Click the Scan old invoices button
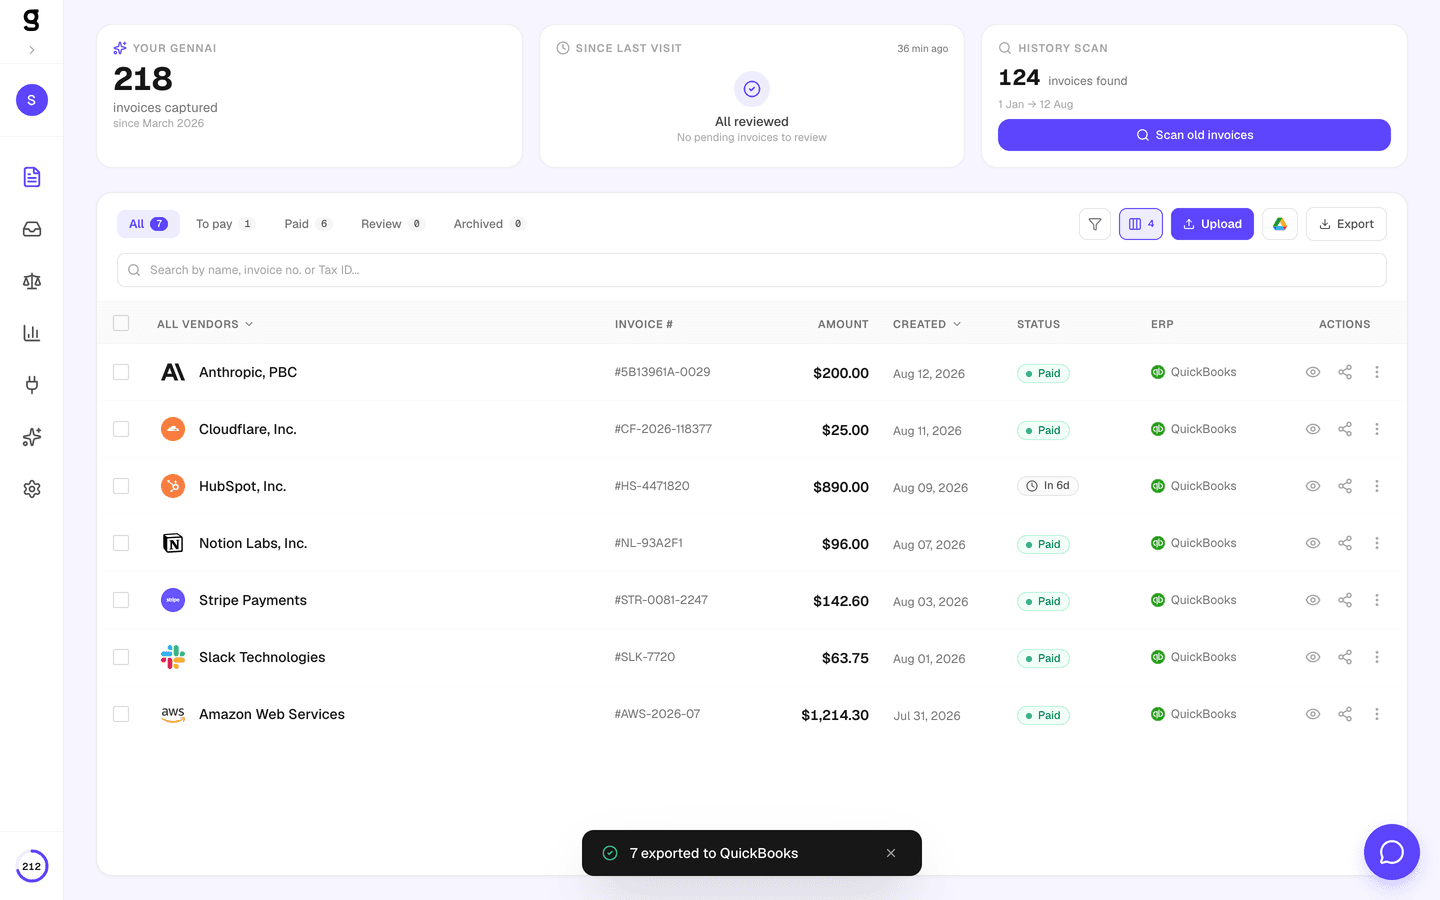Viewport: 1440px width, 900px height. [x=1194, y=135]
